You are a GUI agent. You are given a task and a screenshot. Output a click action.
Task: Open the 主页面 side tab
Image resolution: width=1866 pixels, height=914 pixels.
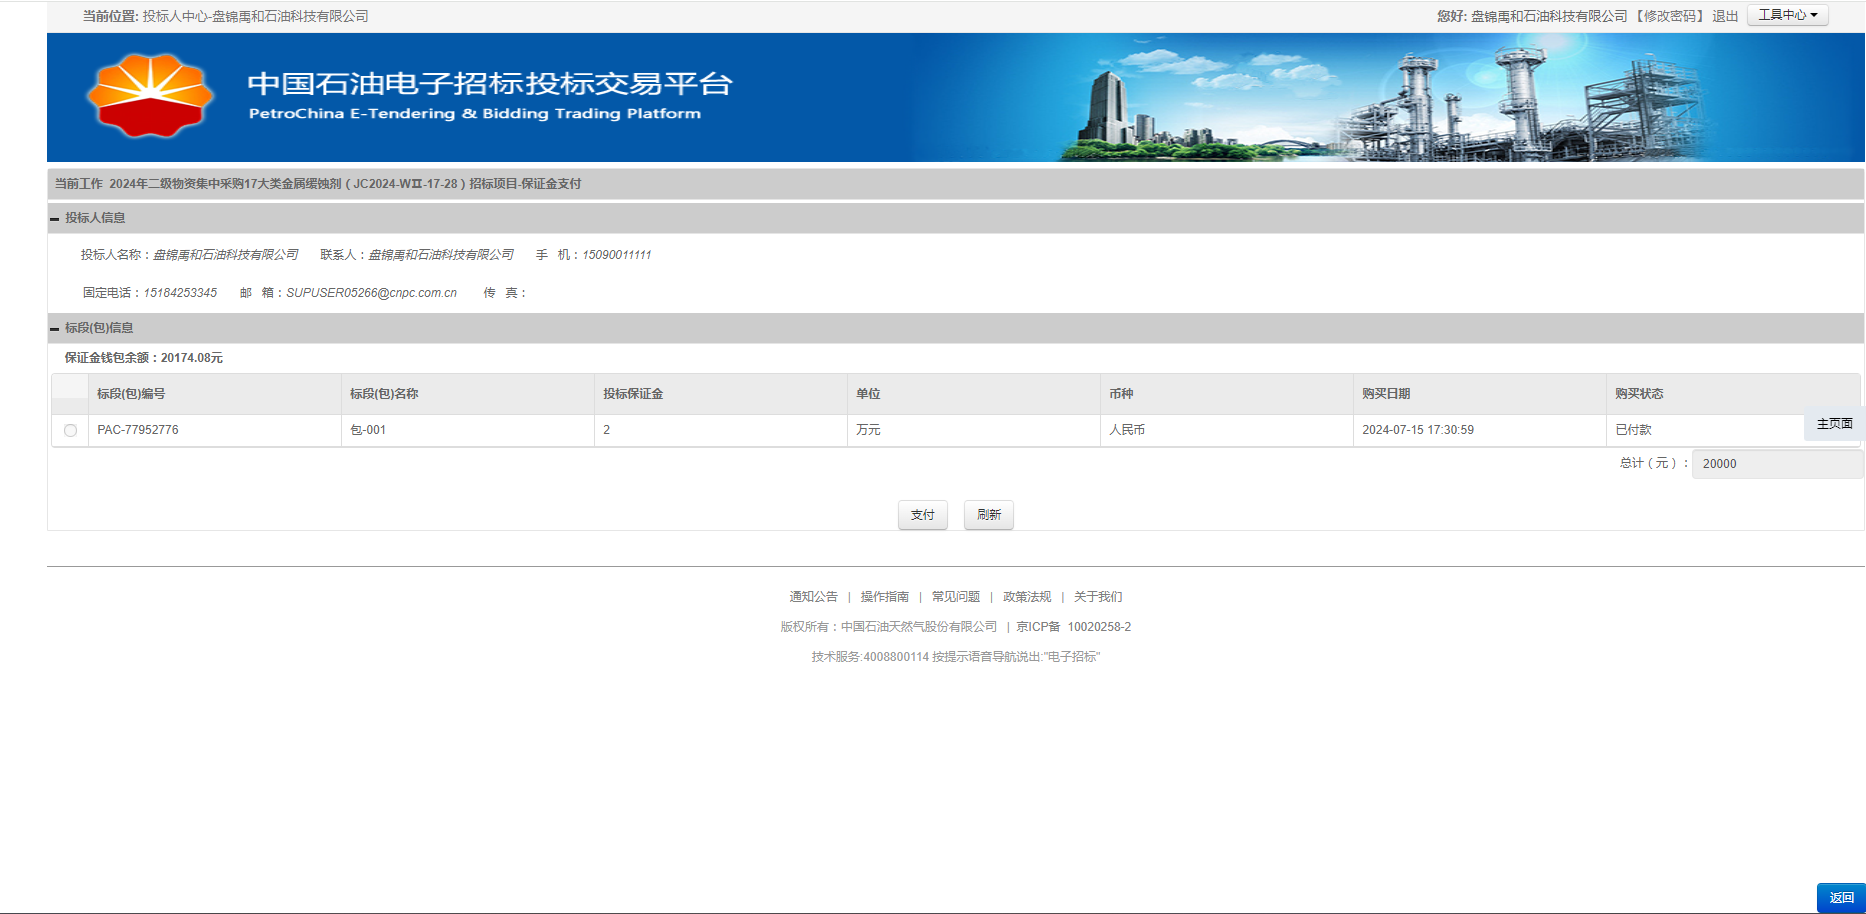pyautogui.click(x=1835, y=424)
